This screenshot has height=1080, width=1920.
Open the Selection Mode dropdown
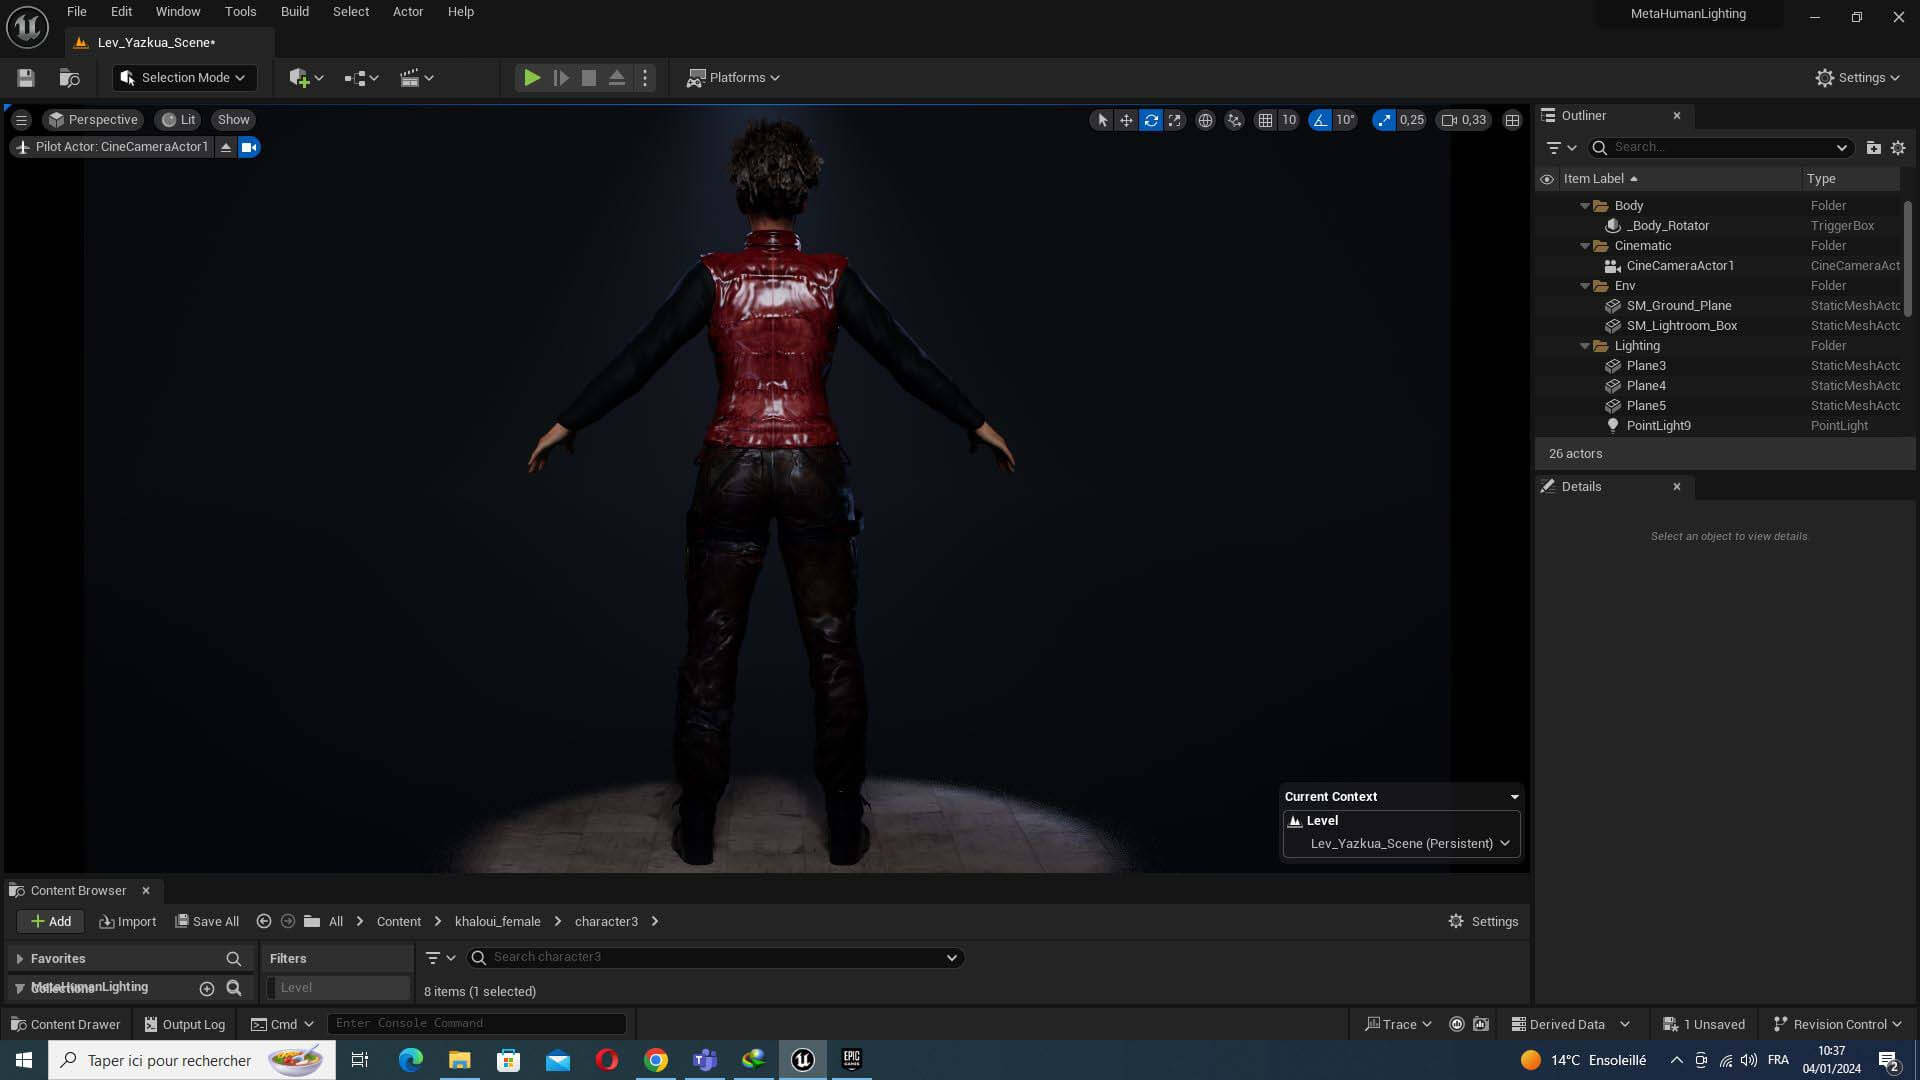[184, 78]
